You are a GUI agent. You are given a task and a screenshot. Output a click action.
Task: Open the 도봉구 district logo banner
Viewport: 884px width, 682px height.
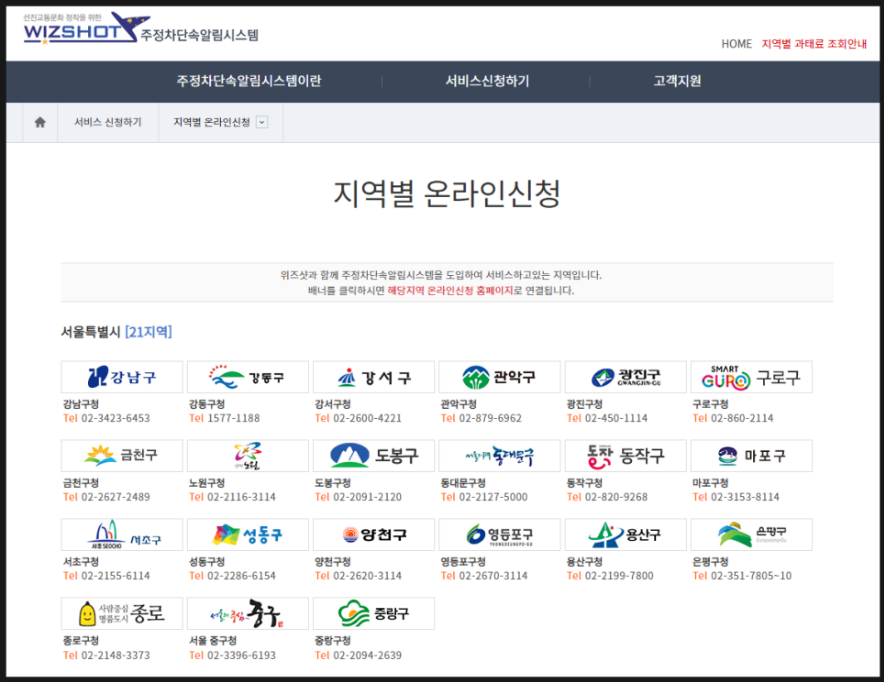tap(374, 455)
